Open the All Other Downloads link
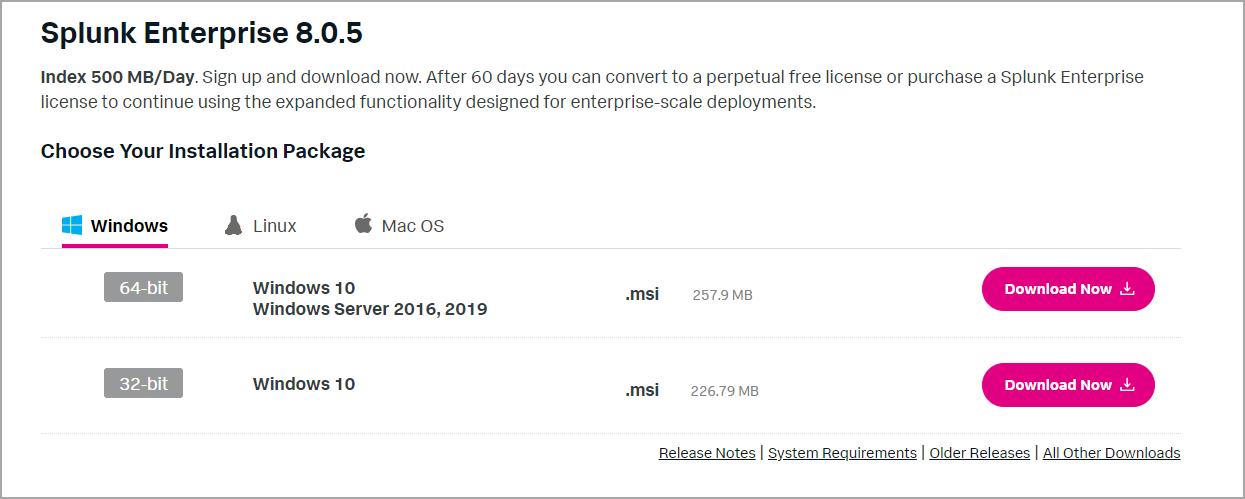 tap(1112, 453)
